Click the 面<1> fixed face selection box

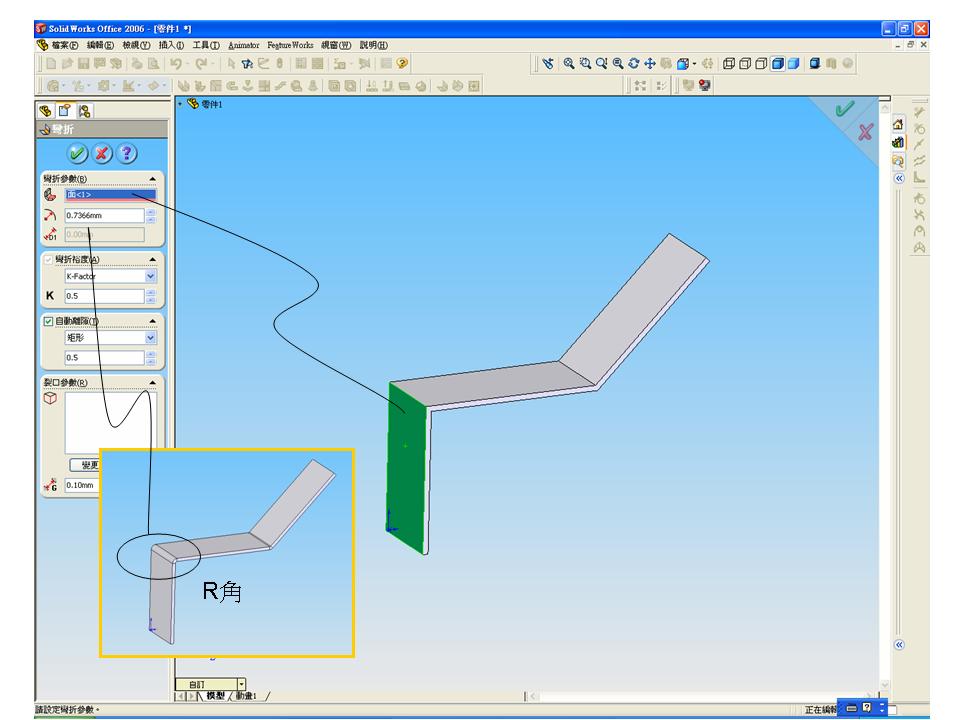[x=110, y=195]
